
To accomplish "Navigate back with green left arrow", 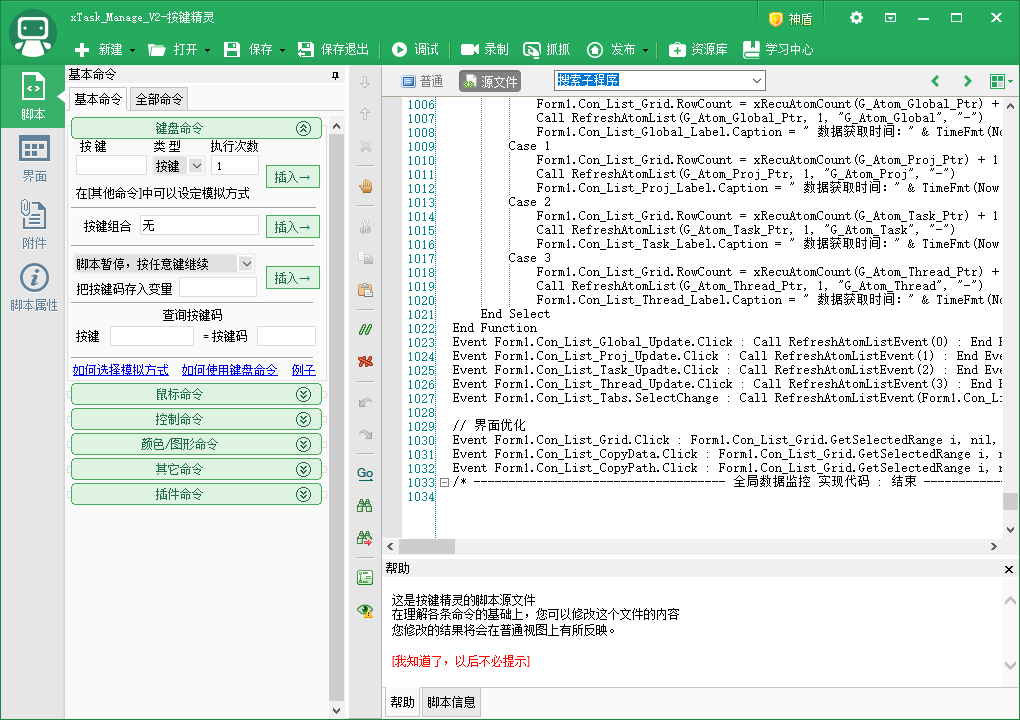I will point(935,81).
